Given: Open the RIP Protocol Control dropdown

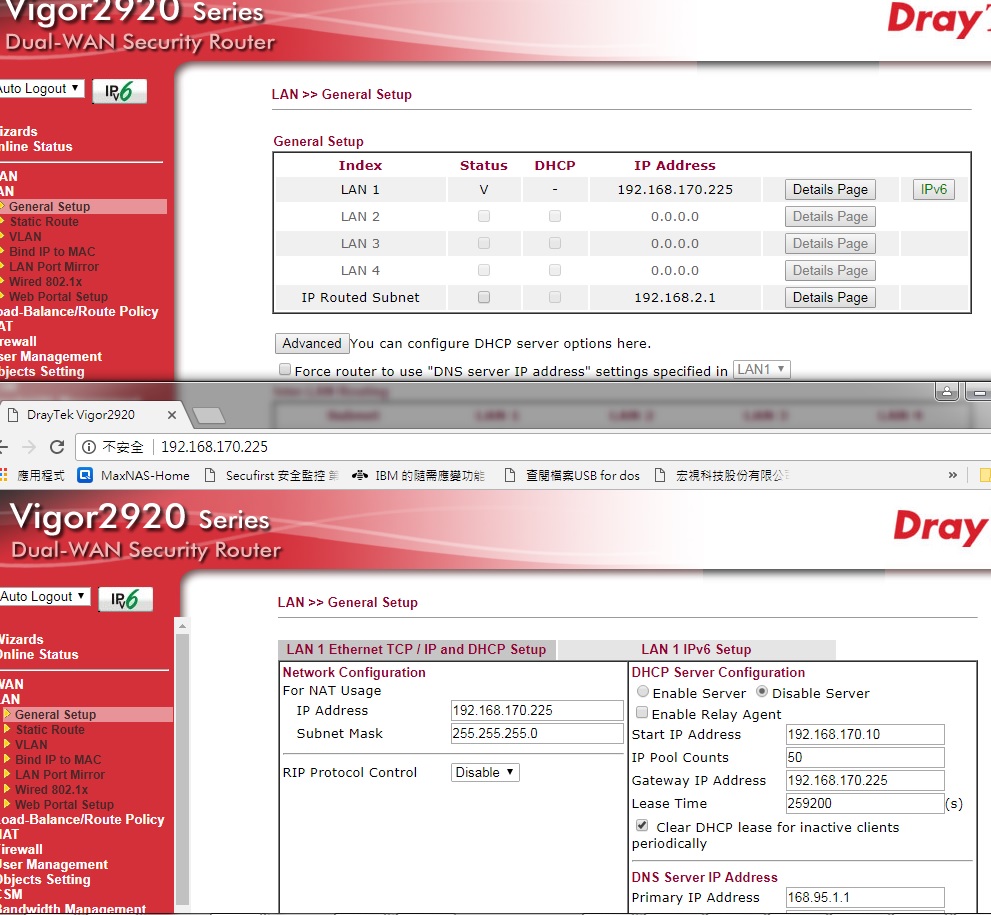Looking at the screenshot, I should pos(485,772).
